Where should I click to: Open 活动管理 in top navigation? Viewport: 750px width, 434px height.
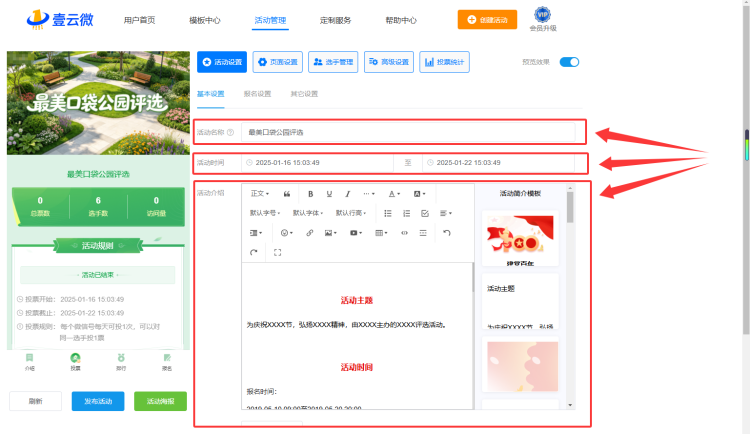(x=270, y=21)
